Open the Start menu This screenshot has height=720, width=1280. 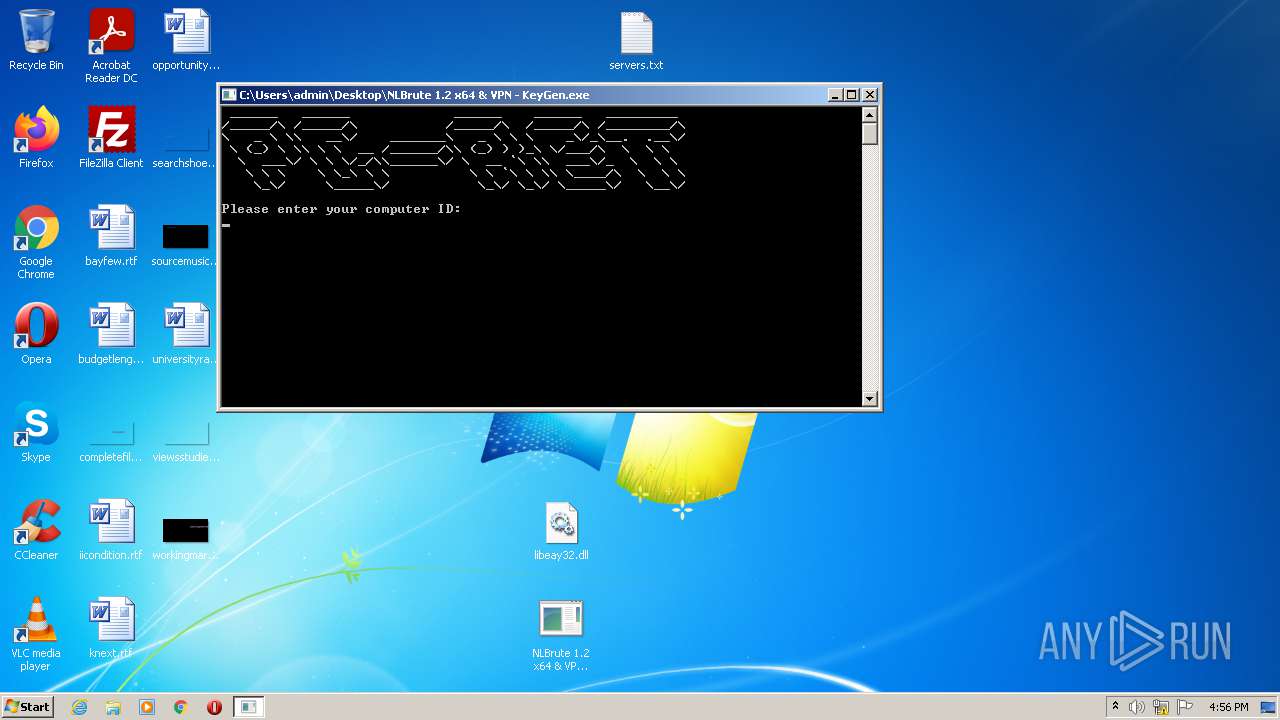click(x=27, y=706)
